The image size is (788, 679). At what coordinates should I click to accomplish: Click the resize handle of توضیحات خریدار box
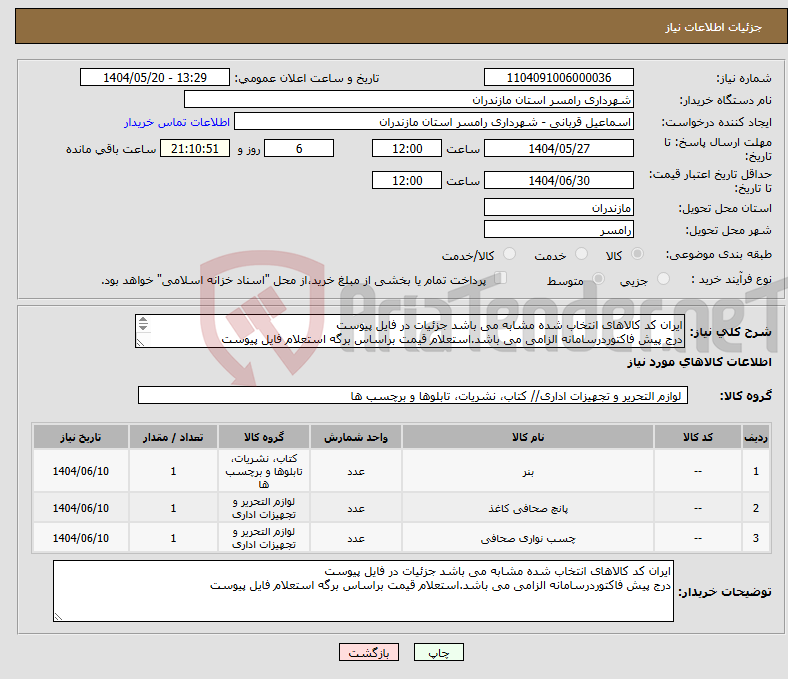[x=58, y=617]
